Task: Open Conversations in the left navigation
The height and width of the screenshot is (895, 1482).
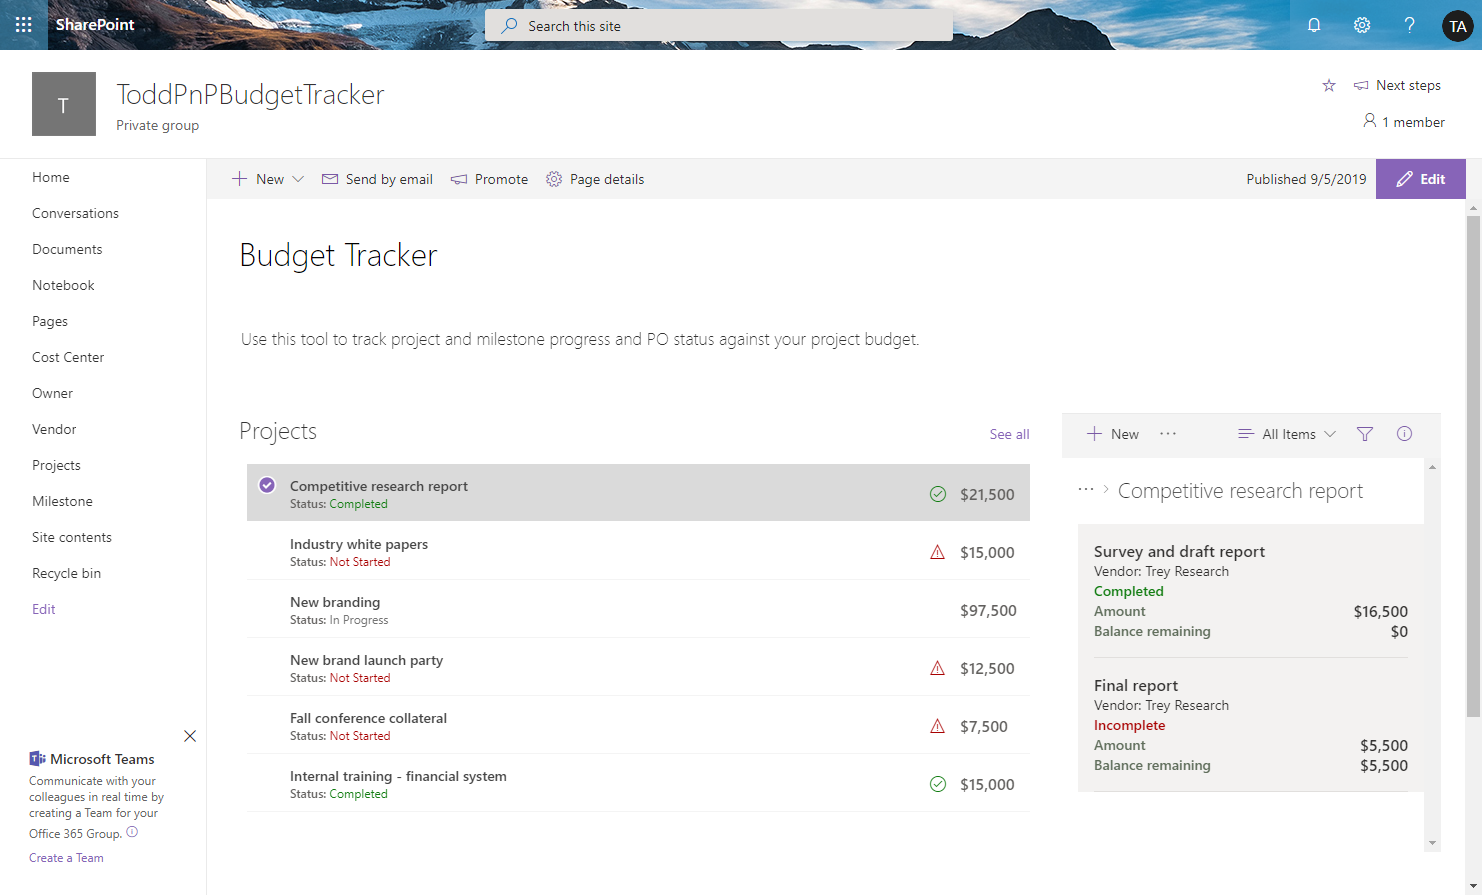Action: coord(75,213)
